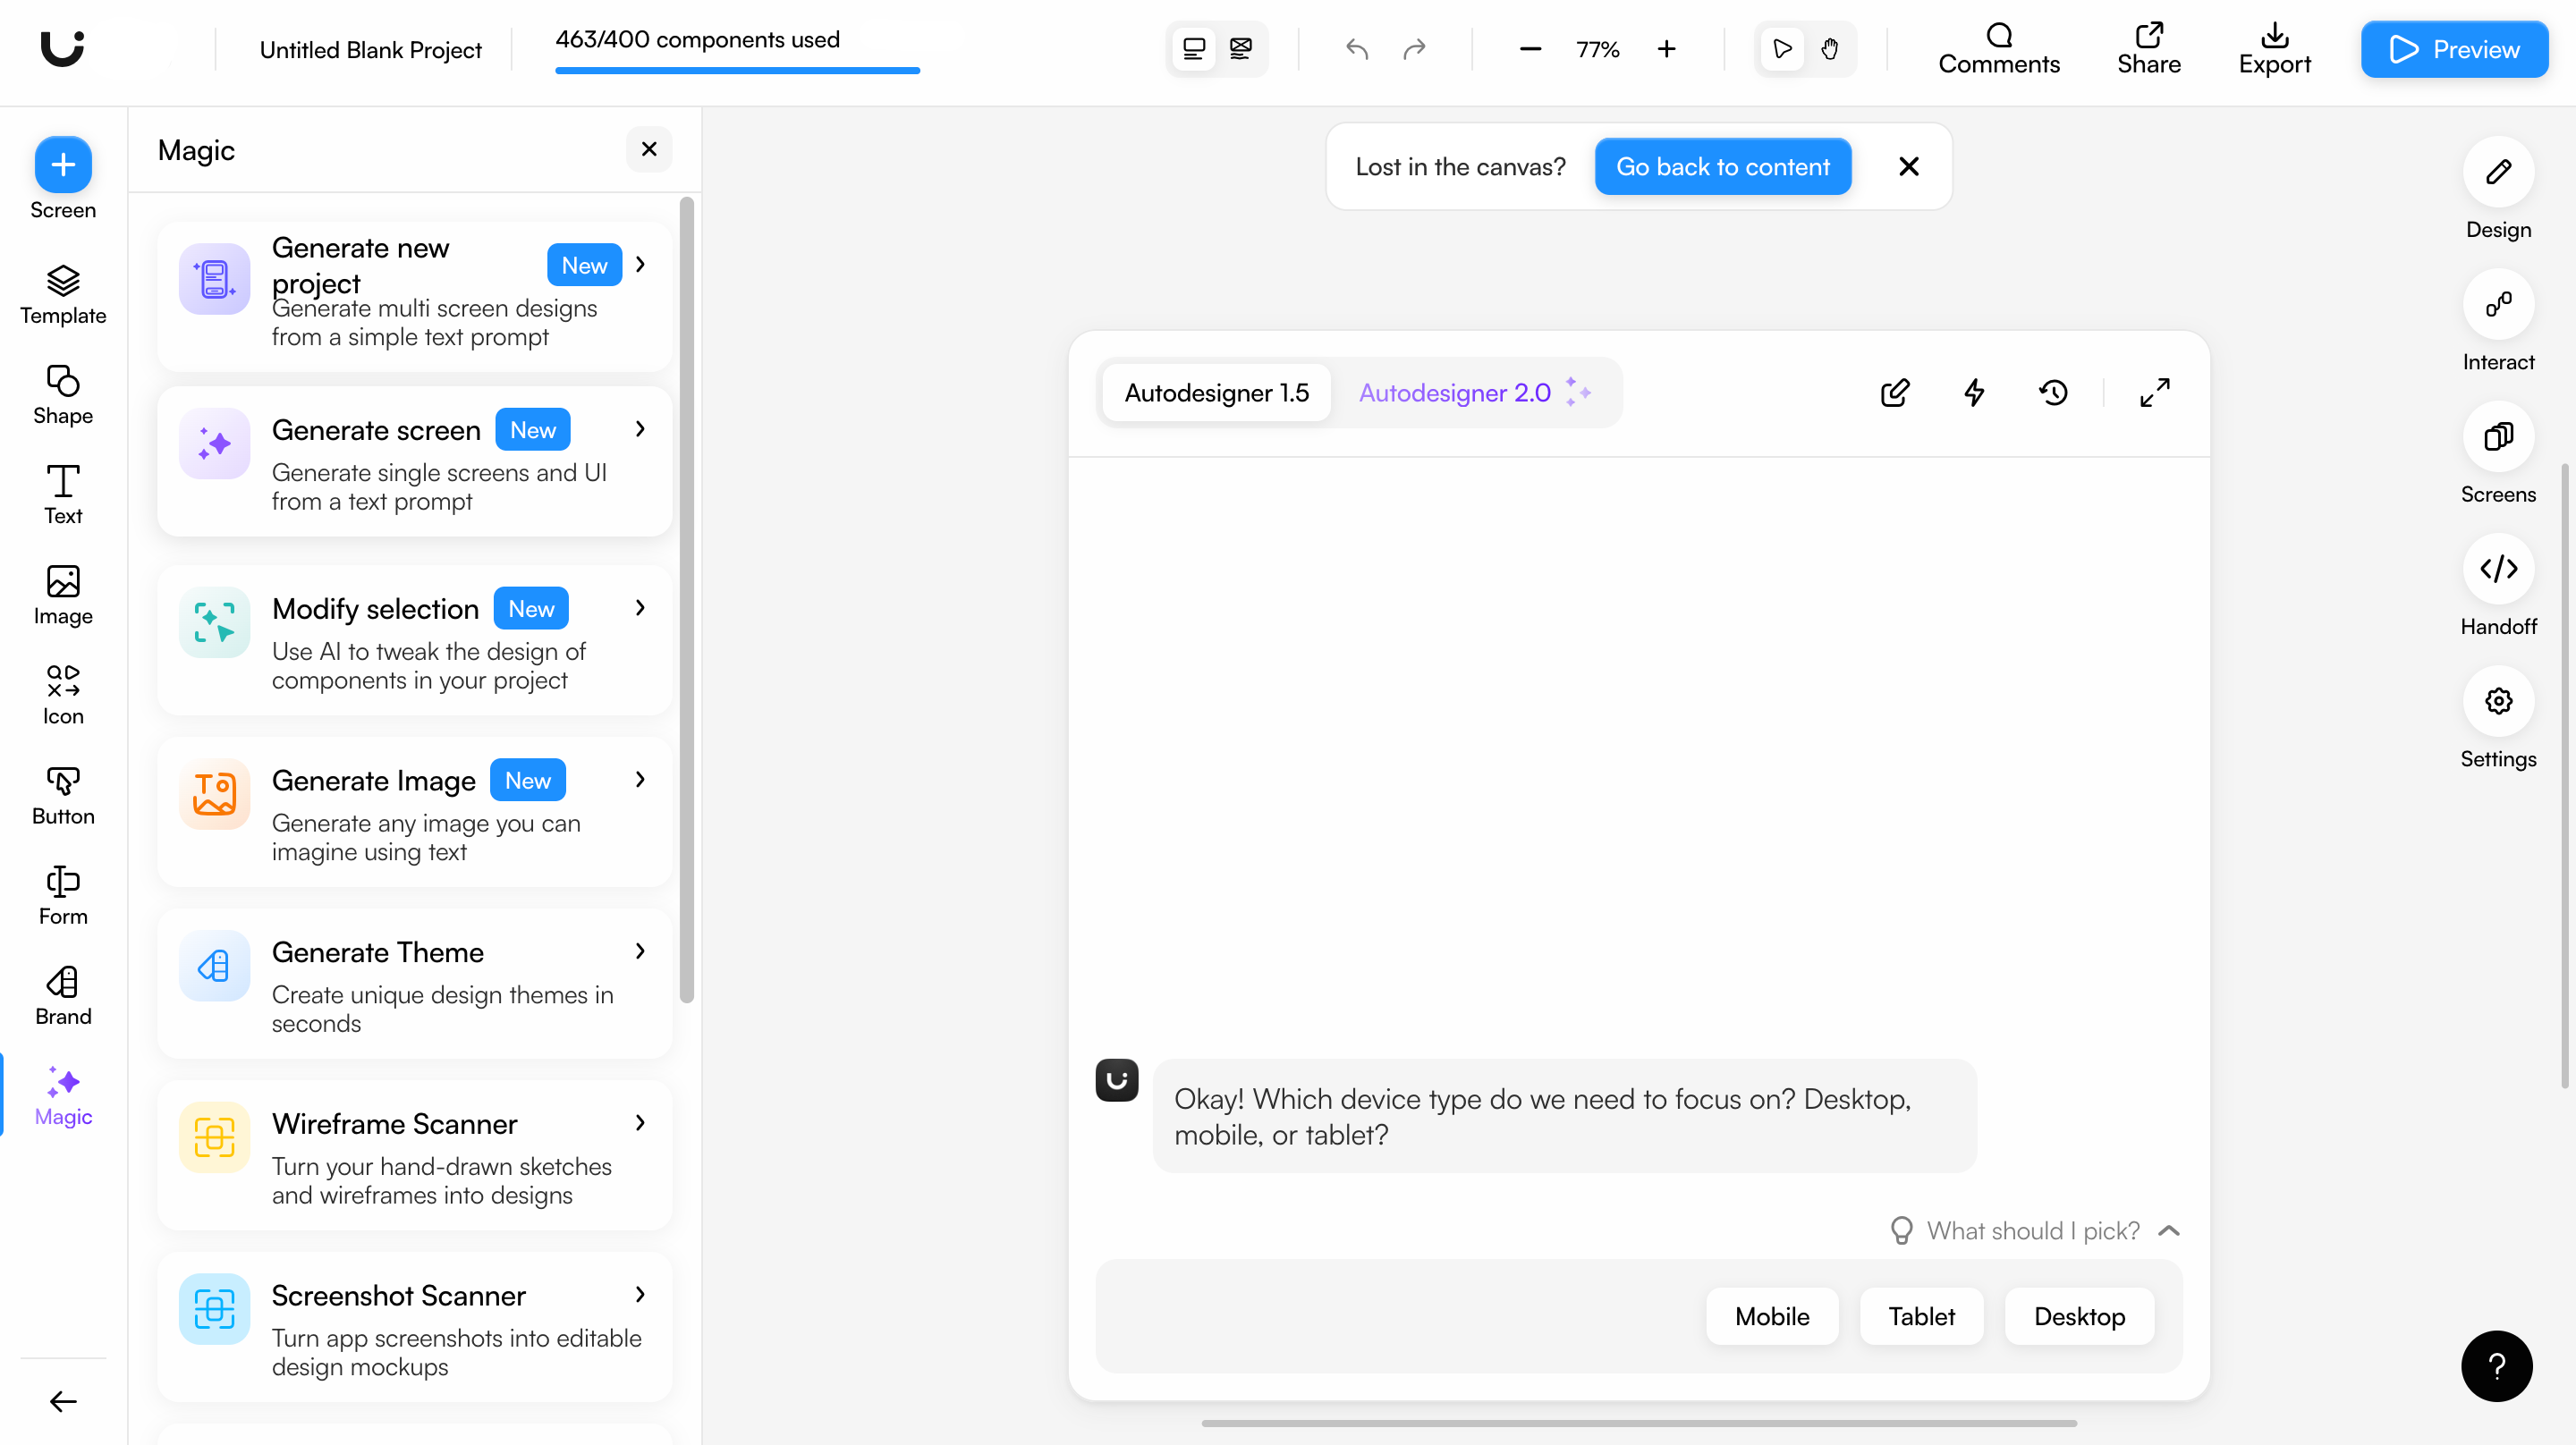Click the lightning bolt quick action icon
The image size is (2576, 1445).
point(1974,392)
